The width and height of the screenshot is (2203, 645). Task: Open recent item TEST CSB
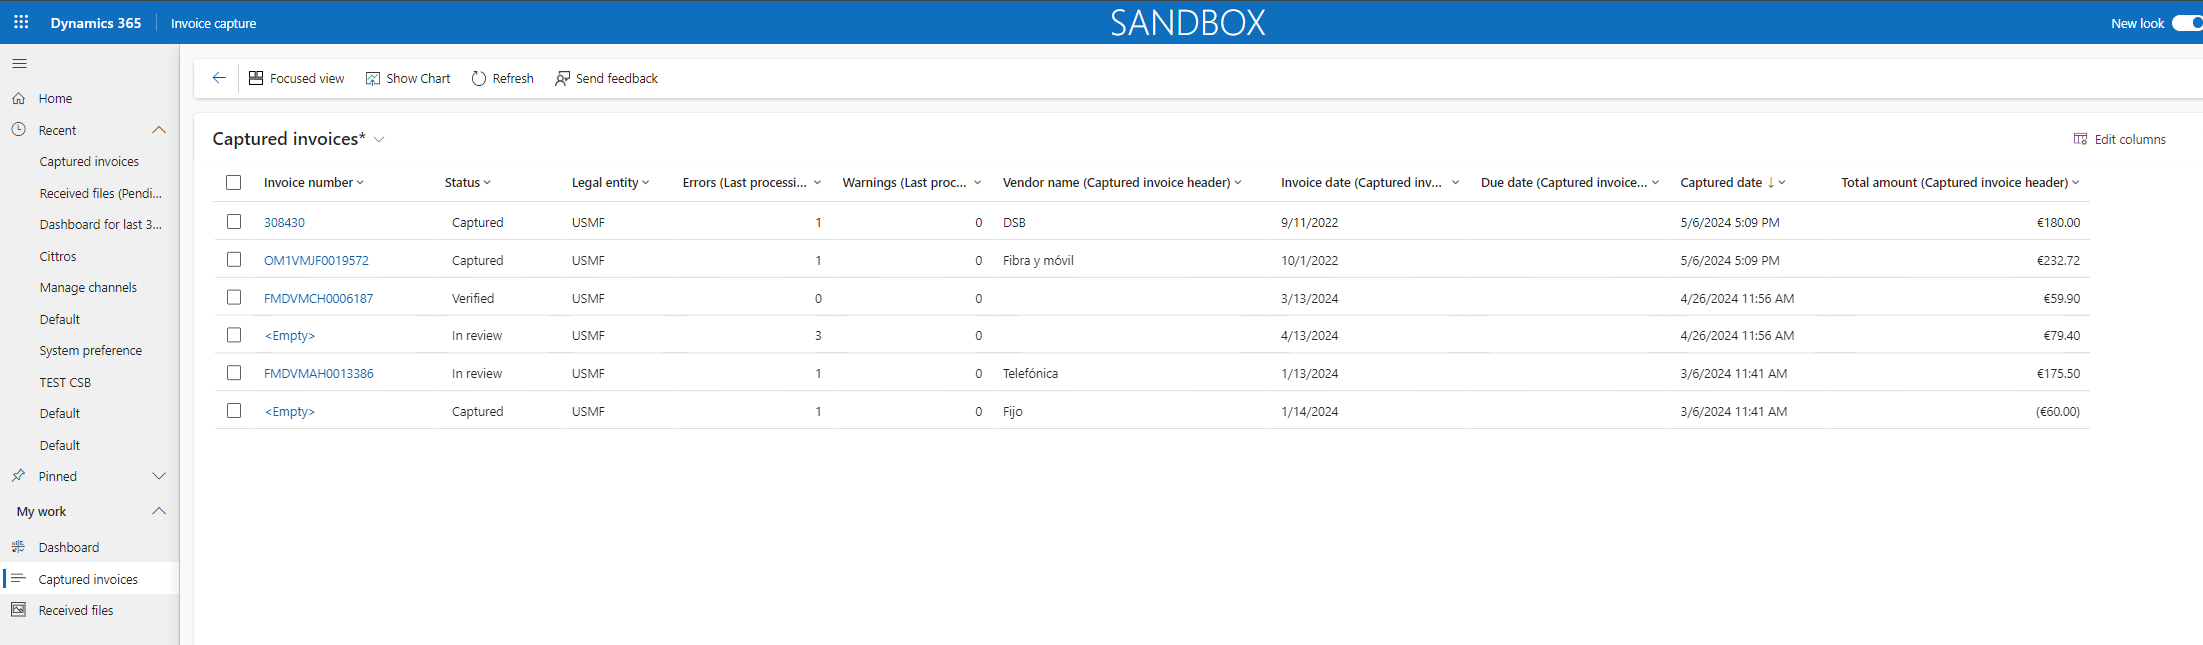[x=65, y=382]
